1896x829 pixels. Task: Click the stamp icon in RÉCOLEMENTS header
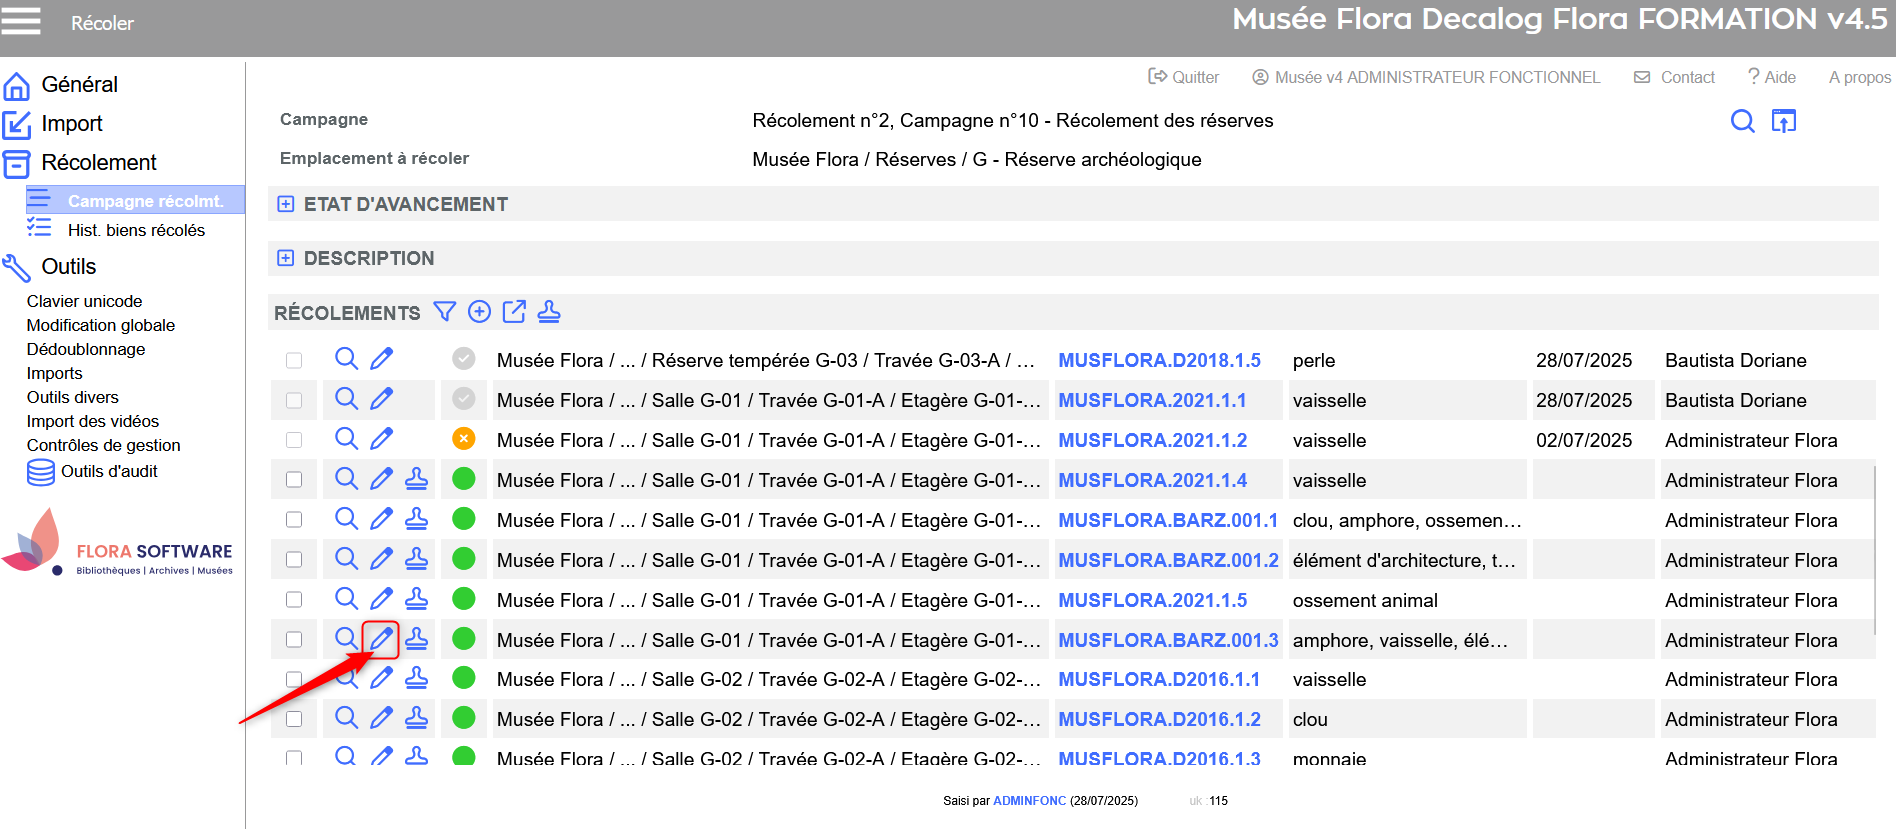(x=549, y=312)
